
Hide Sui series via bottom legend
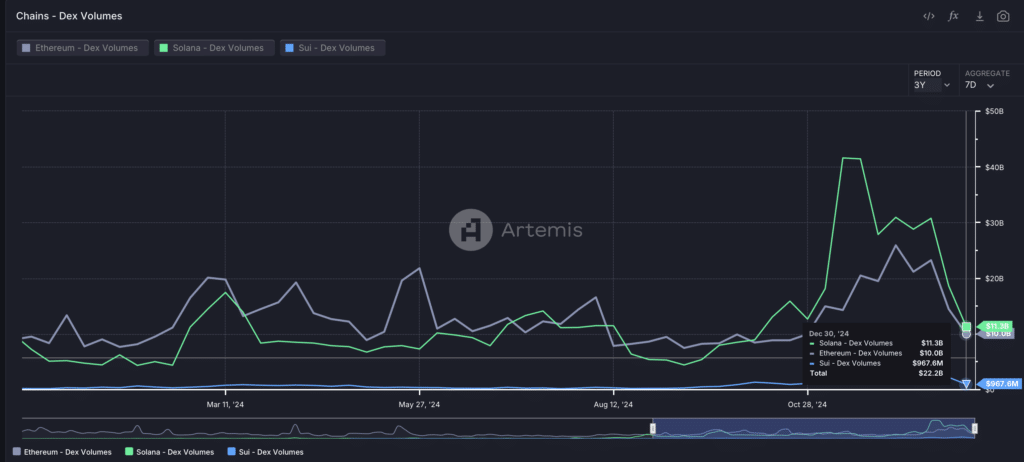[x=265, y=452]
